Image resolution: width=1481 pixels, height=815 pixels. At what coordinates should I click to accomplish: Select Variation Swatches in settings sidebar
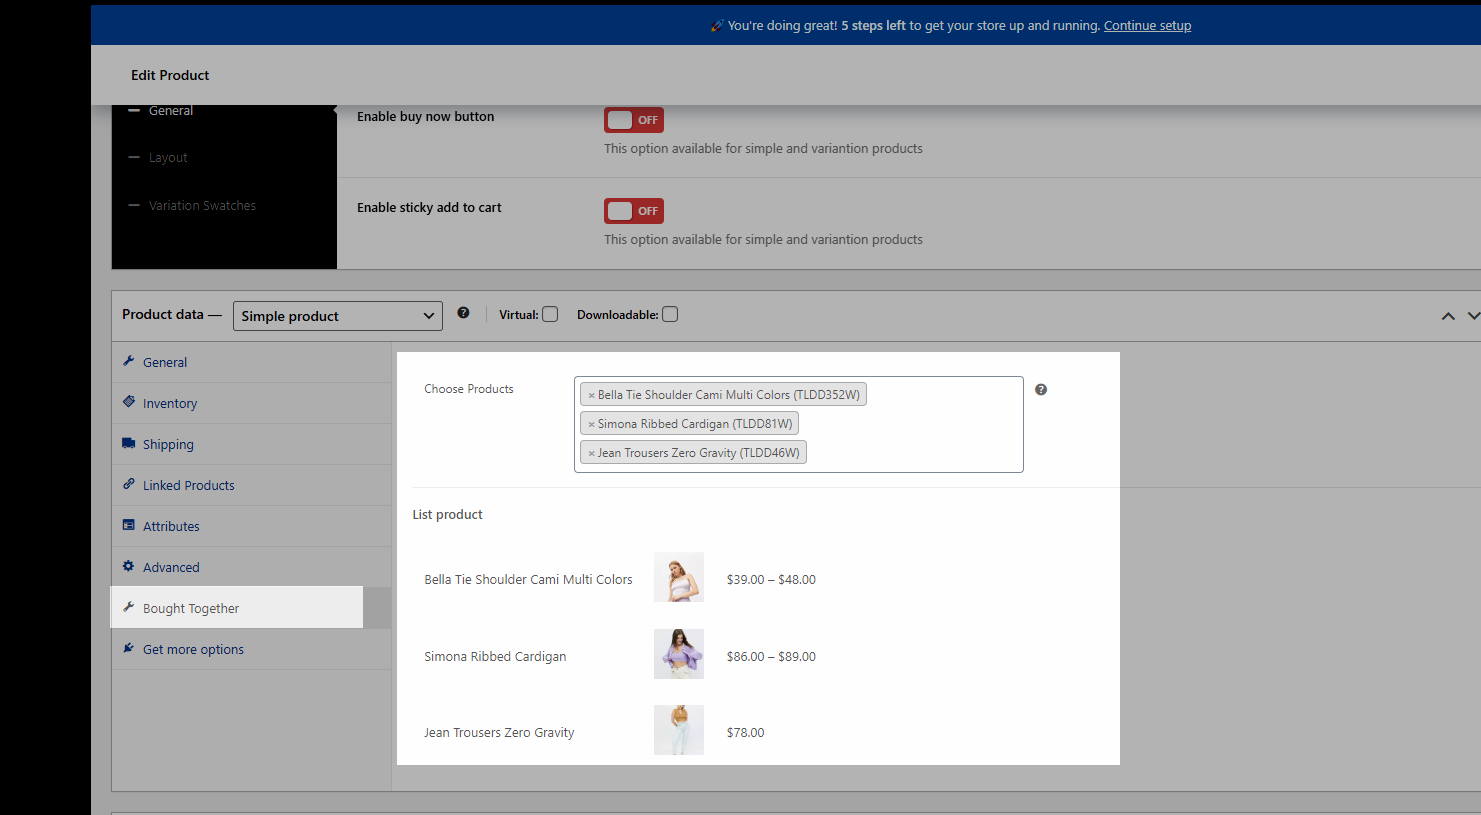[202, 206]
